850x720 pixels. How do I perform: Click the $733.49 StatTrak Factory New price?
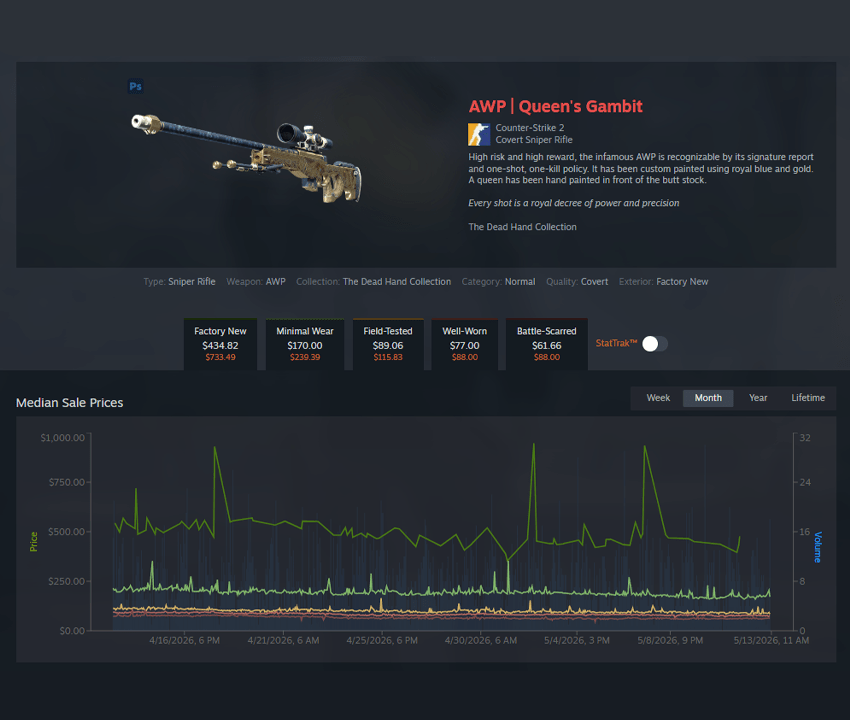click(x=220, y=357)
